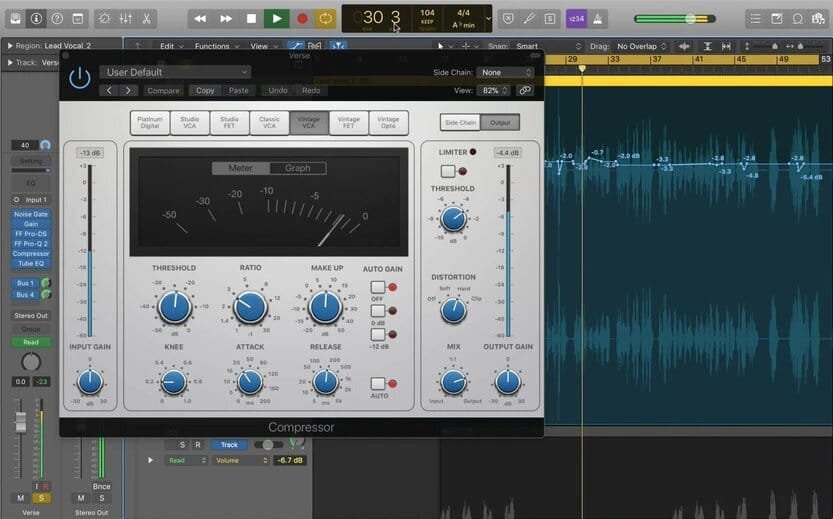Image resolution: width=833 pixels, height=519 pixels.
Task: Open the Editors scissors icon
Action: pos(147,19)
